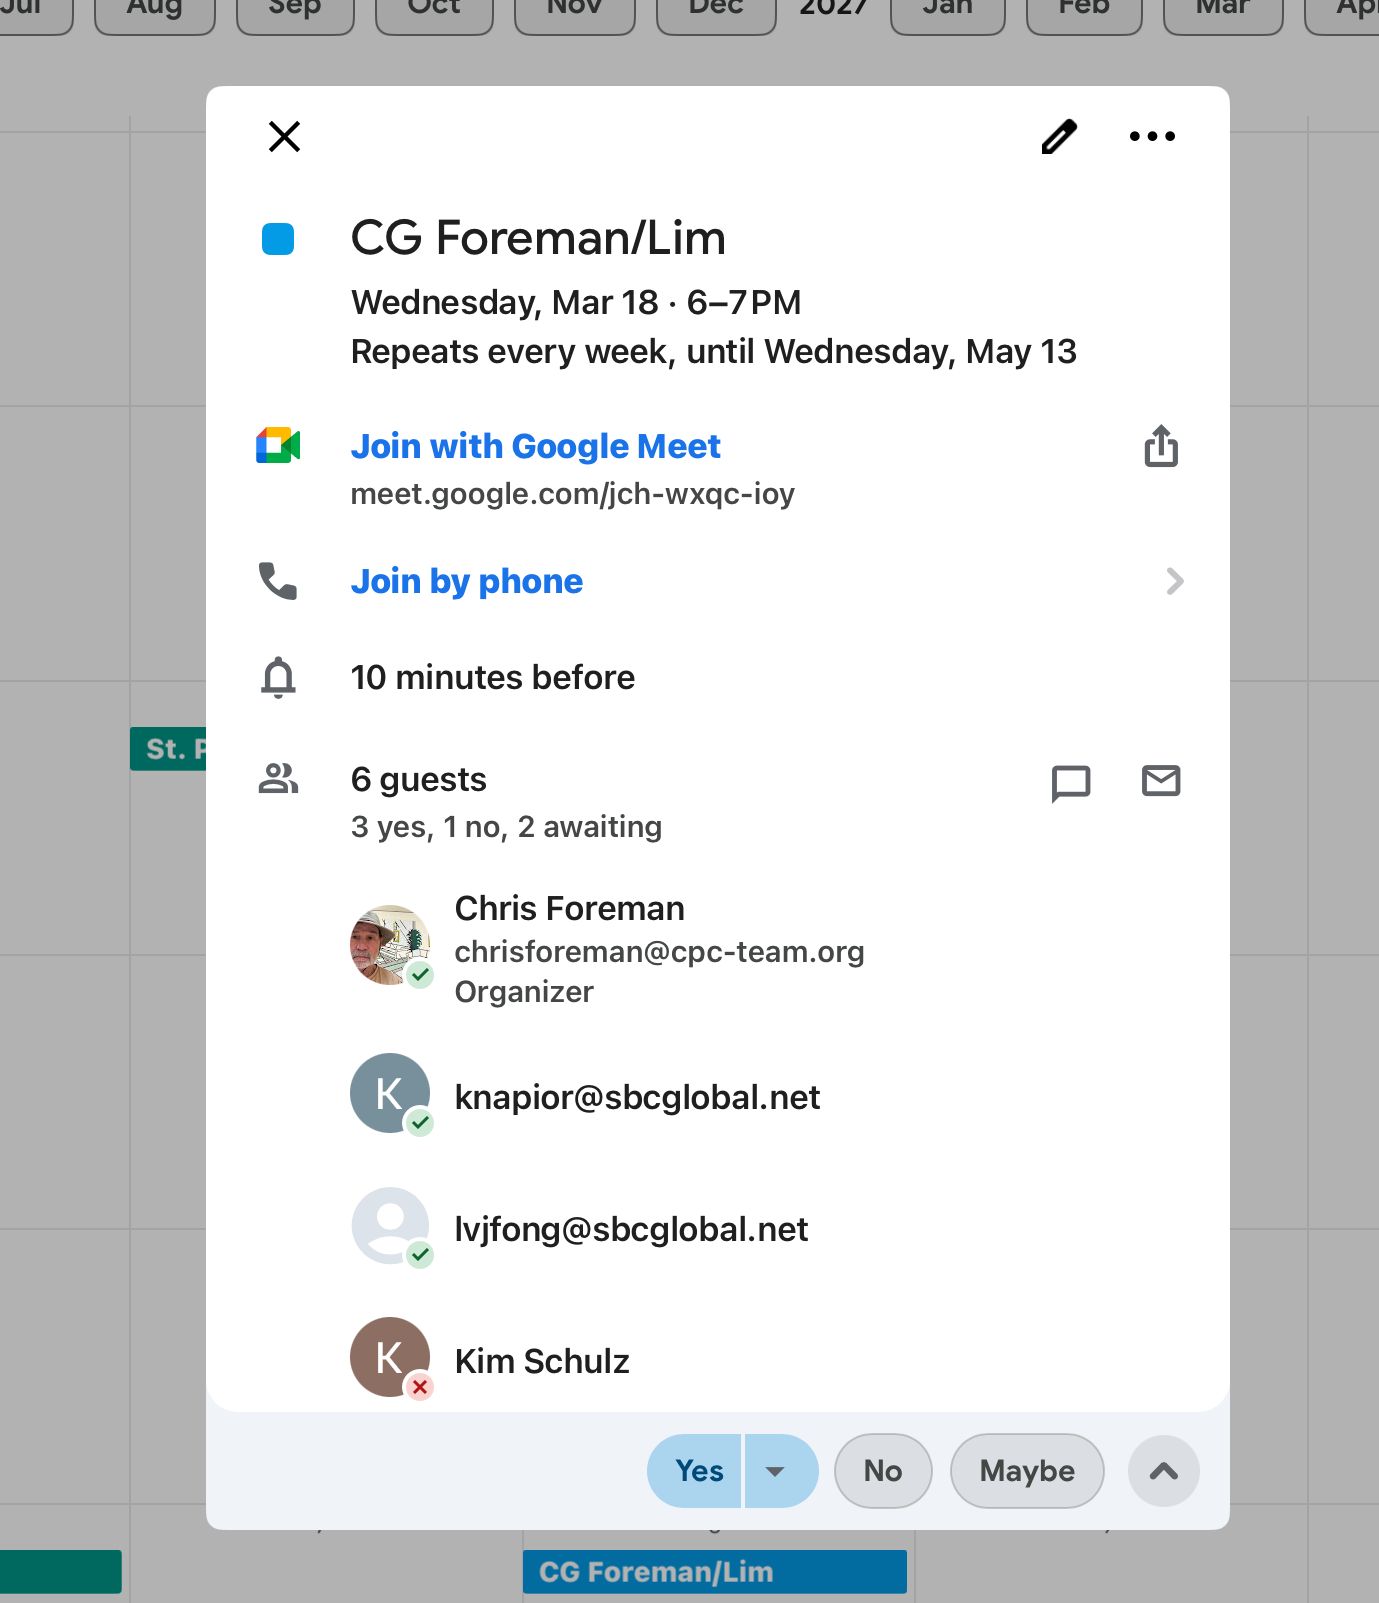The height and width of the screenshot is (1603, 1379).
Task: Jump to the Nov month tab
Action: pos(574,10)
